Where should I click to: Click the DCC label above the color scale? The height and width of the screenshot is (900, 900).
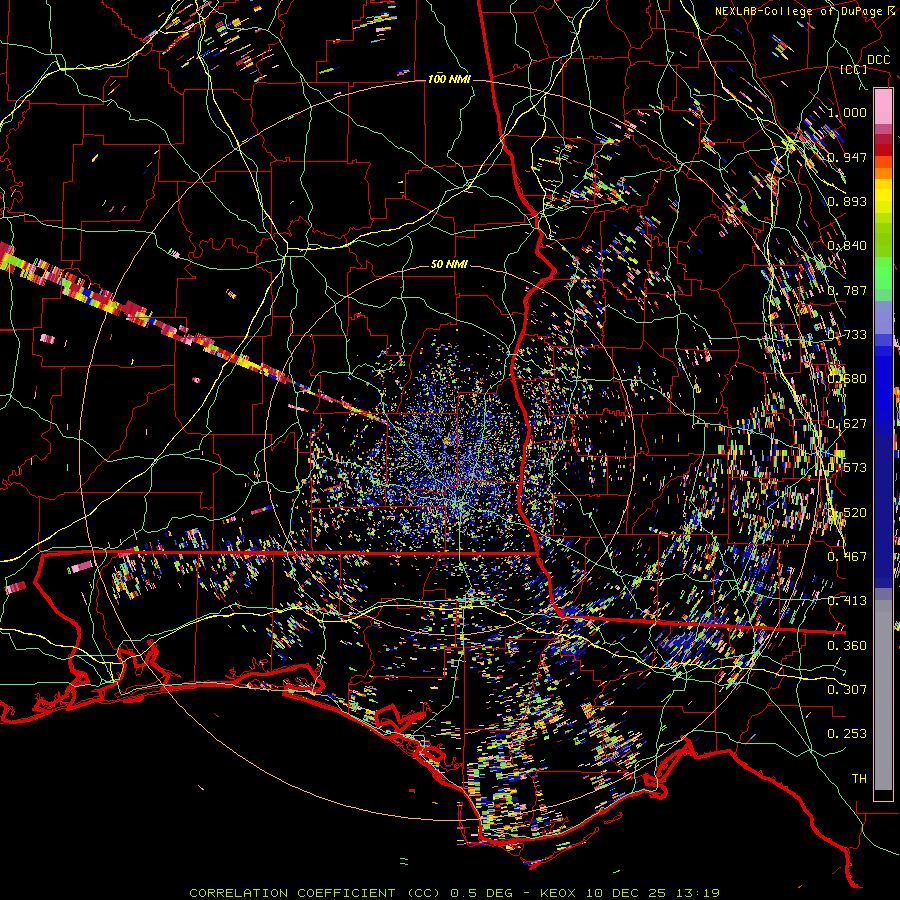(x=878, y=60)
